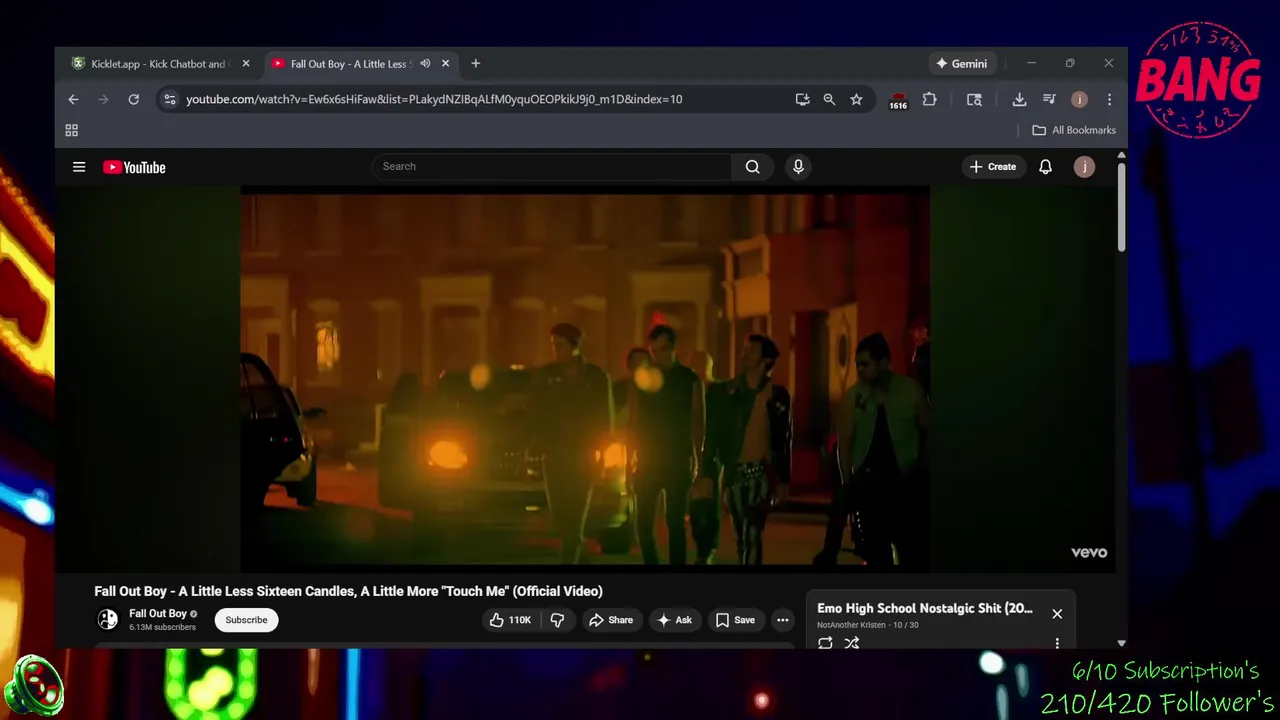Start a voice search with the microphone
The height and width of the screenshot is (720, 1280).
coord(798,167)
